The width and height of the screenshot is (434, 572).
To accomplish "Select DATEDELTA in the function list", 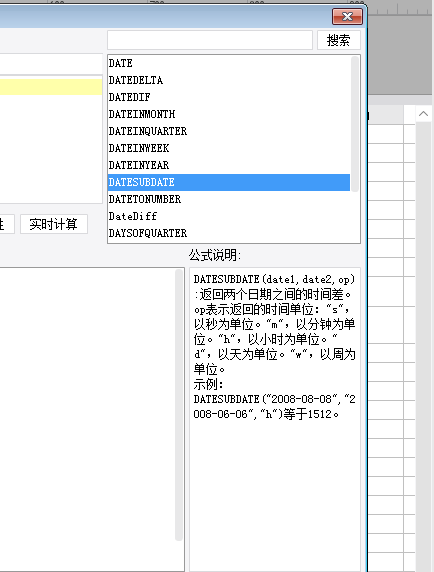I will pos(229,80).
